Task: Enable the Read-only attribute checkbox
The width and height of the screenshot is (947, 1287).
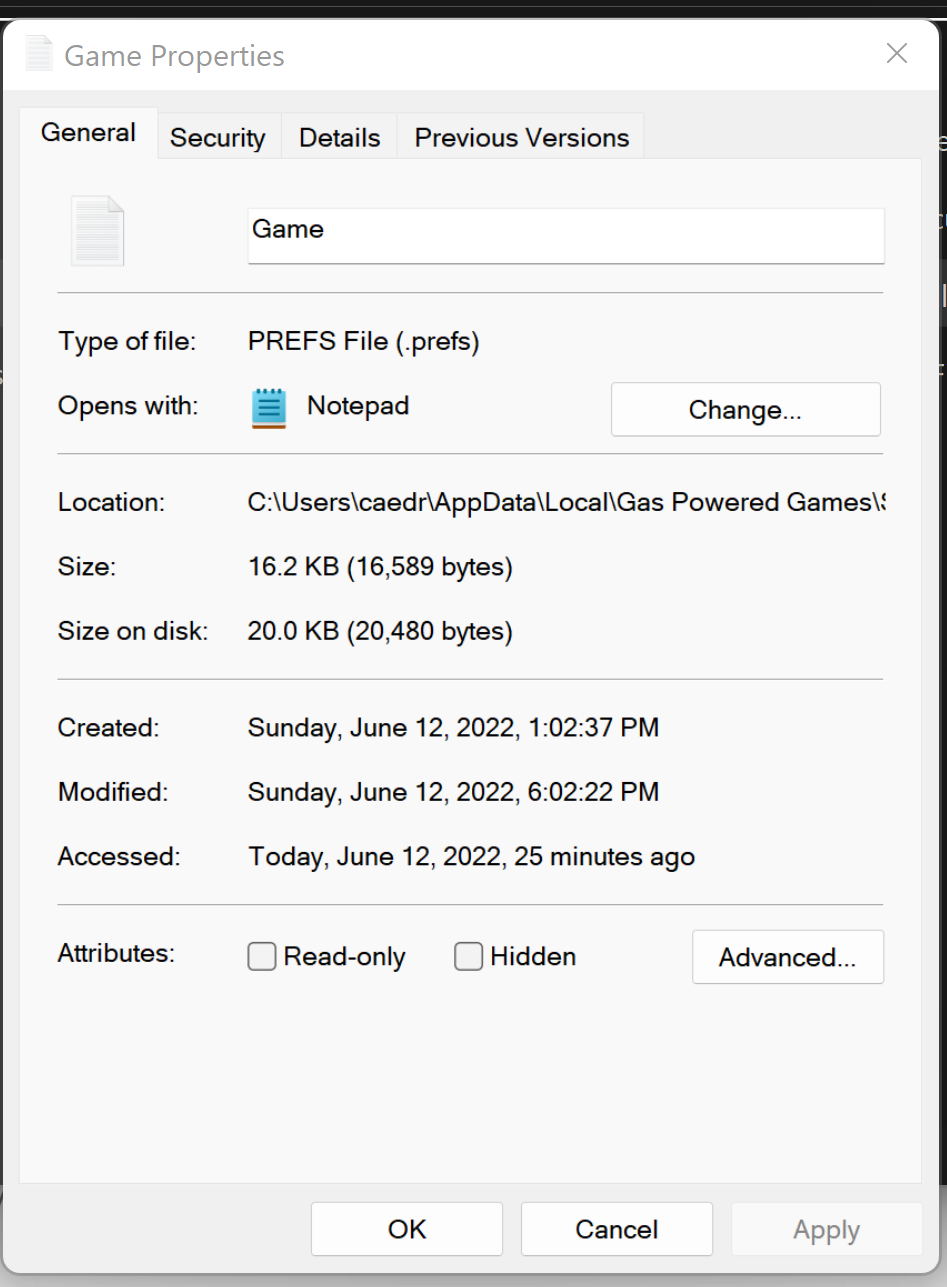Action: click(x=262, y=957)
